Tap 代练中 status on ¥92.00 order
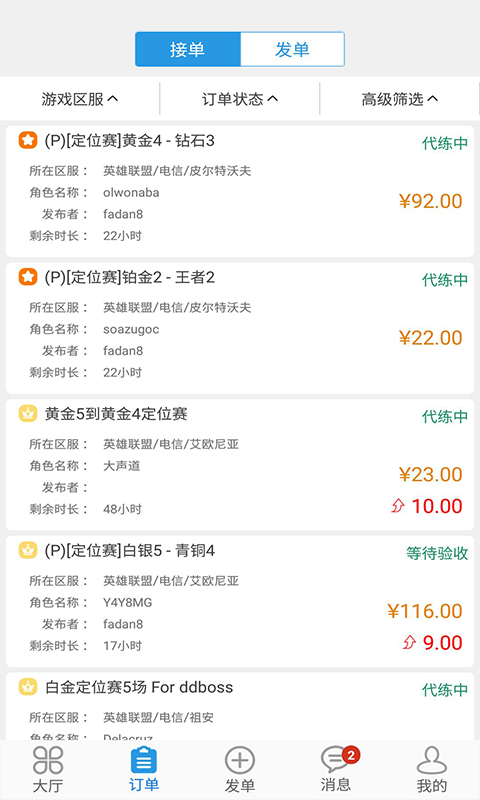 pos(445,143)
